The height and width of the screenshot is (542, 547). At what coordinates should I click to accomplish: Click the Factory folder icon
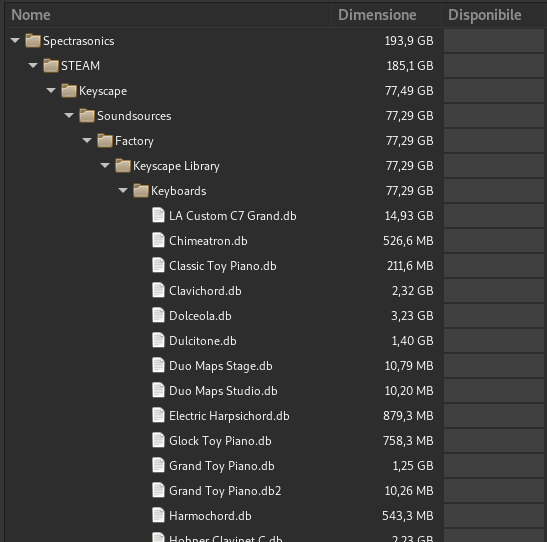[x=105, y=141]
